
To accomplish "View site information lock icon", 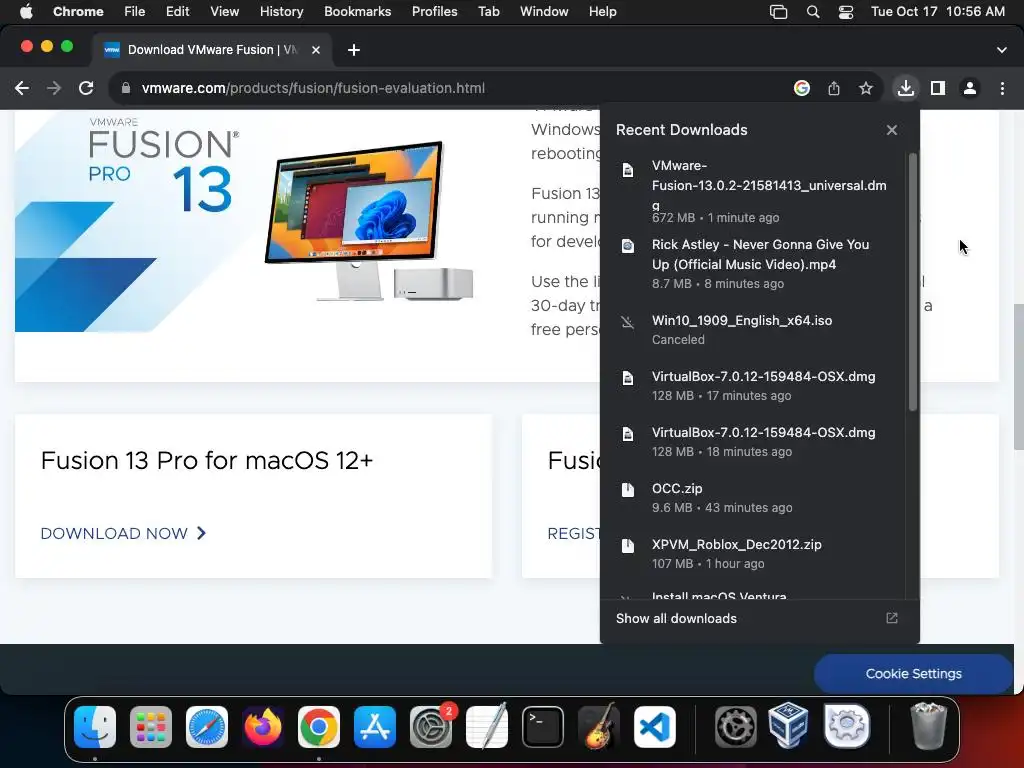I will [x=126, y=88].
